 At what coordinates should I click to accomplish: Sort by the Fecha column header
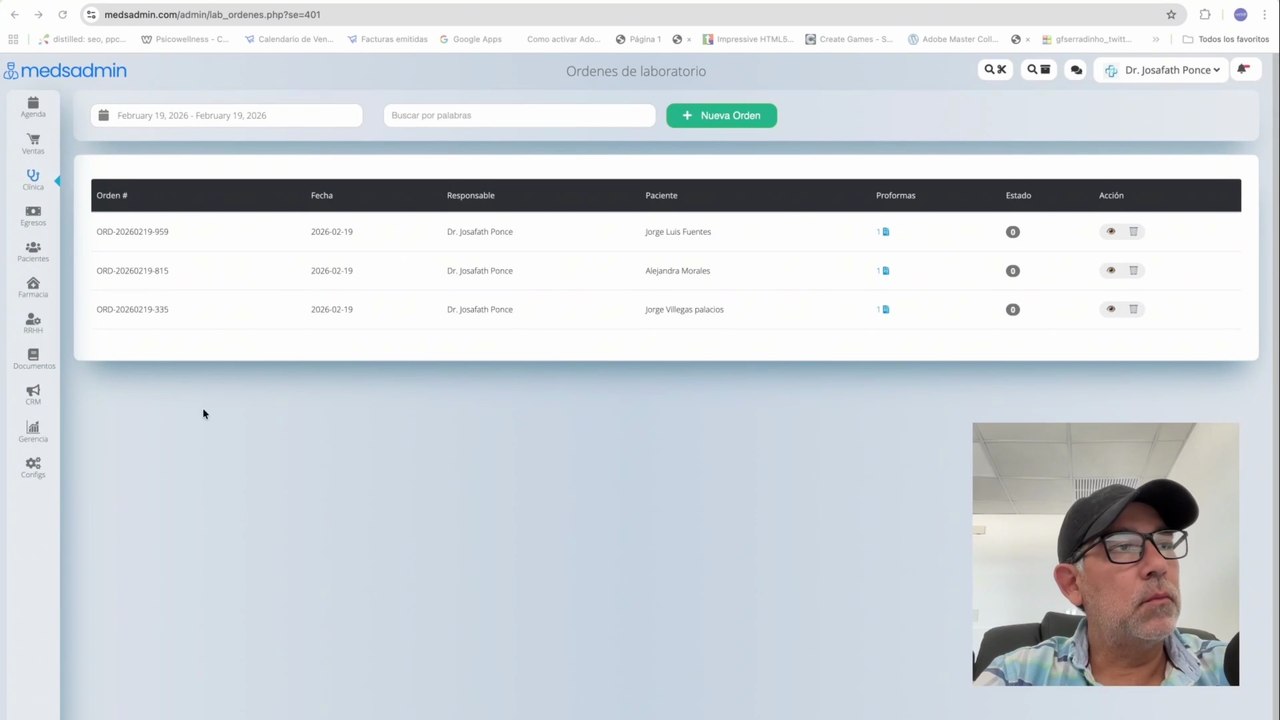322,196
